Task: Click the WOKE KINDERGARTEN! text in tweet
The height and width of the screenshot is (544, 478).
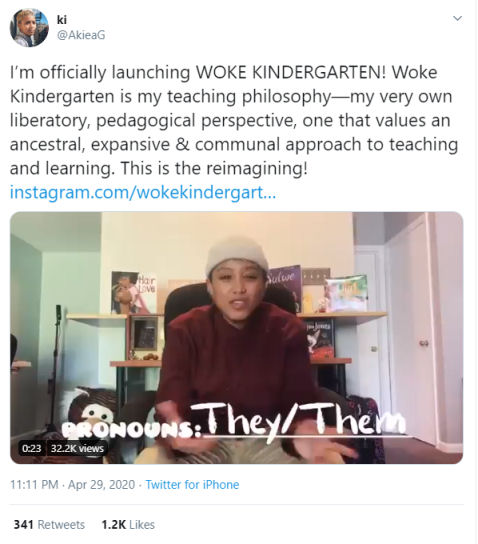Action: click(x=291, y=72)
